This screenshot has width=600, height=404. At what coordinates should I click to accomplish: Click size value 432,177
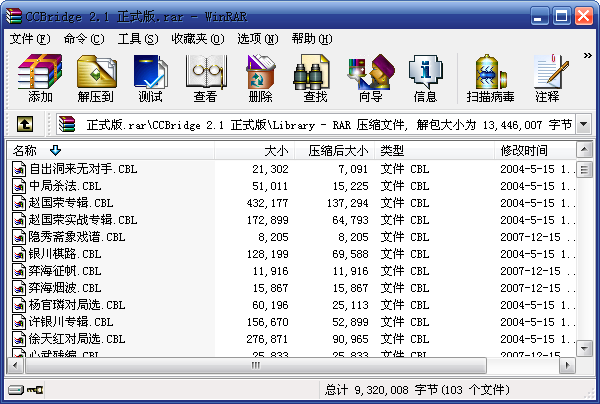[267, 203]
